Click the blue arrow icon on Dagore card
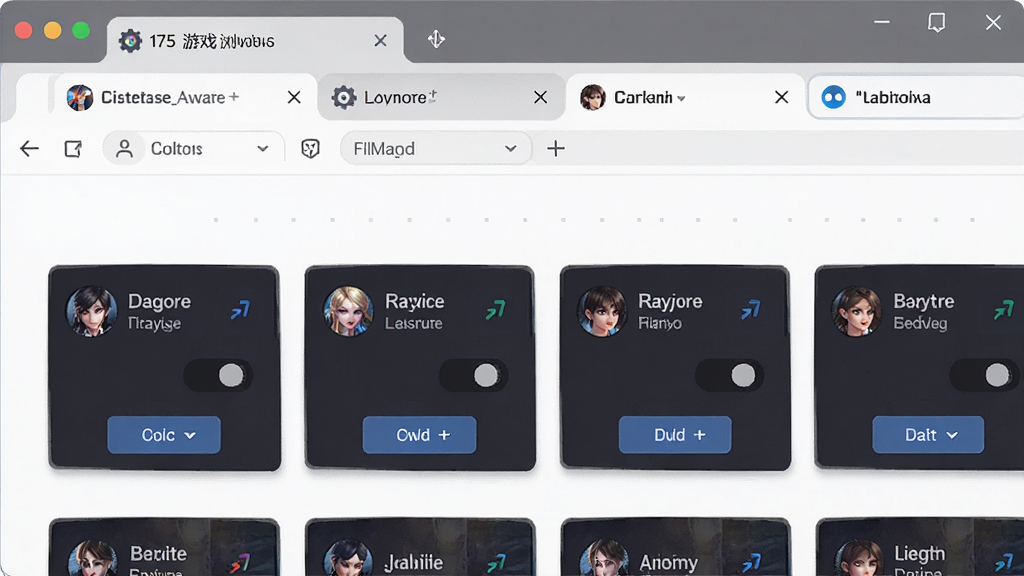1024x576 pixels. [x=240, y=310]
